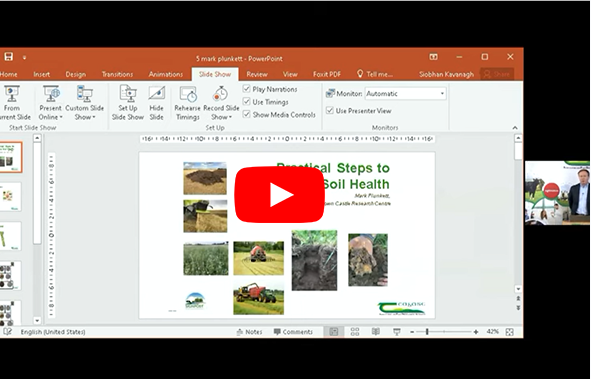Switch to the Transitions tab
The width and height of the screenshot is (591, 379).
pos(117,74)
